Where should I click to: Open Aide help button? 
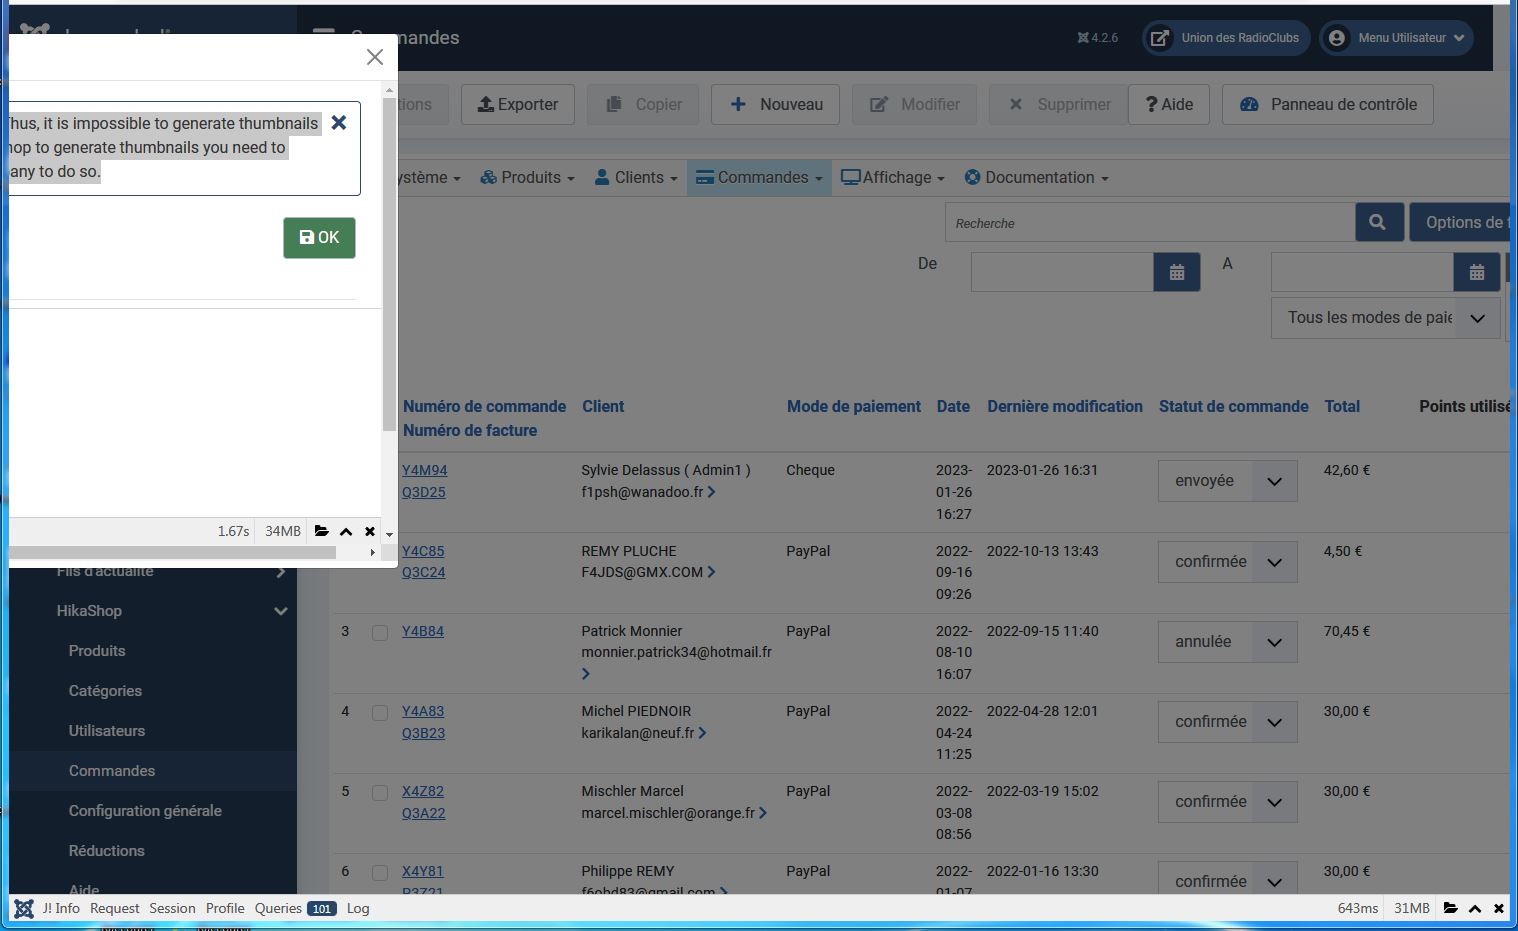pos(1169,104)
